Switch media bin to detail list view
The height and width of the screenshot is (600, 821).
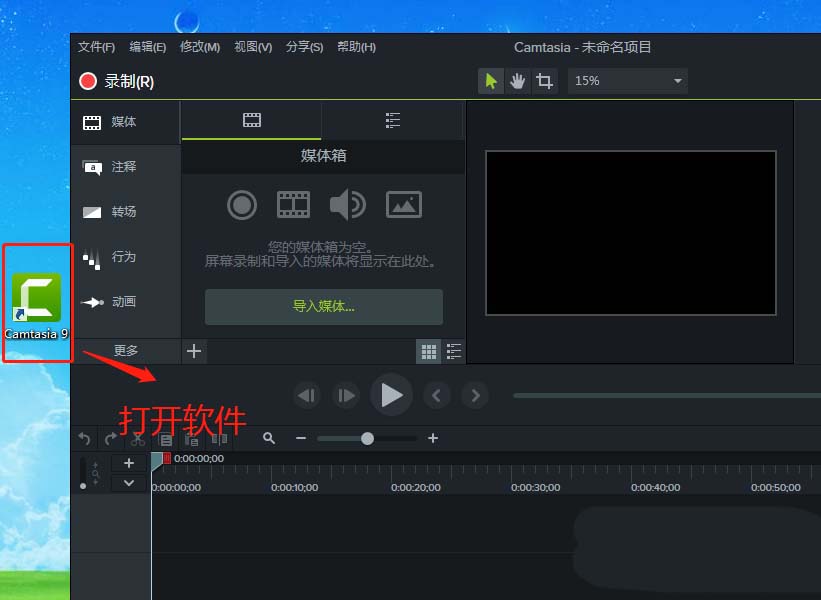point(453,351)
